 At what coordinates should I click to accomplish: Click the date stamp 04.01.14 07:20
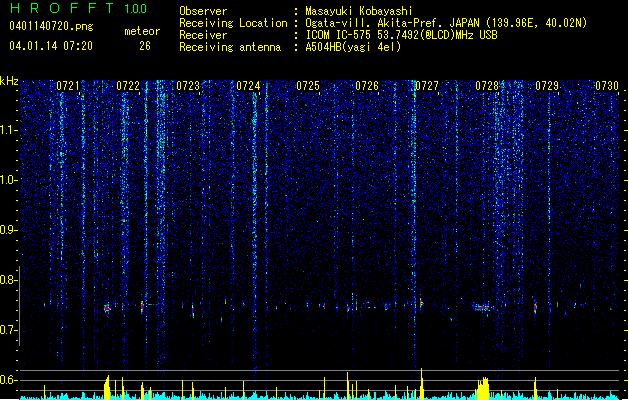pyautogui.click(x=51, y=46)
